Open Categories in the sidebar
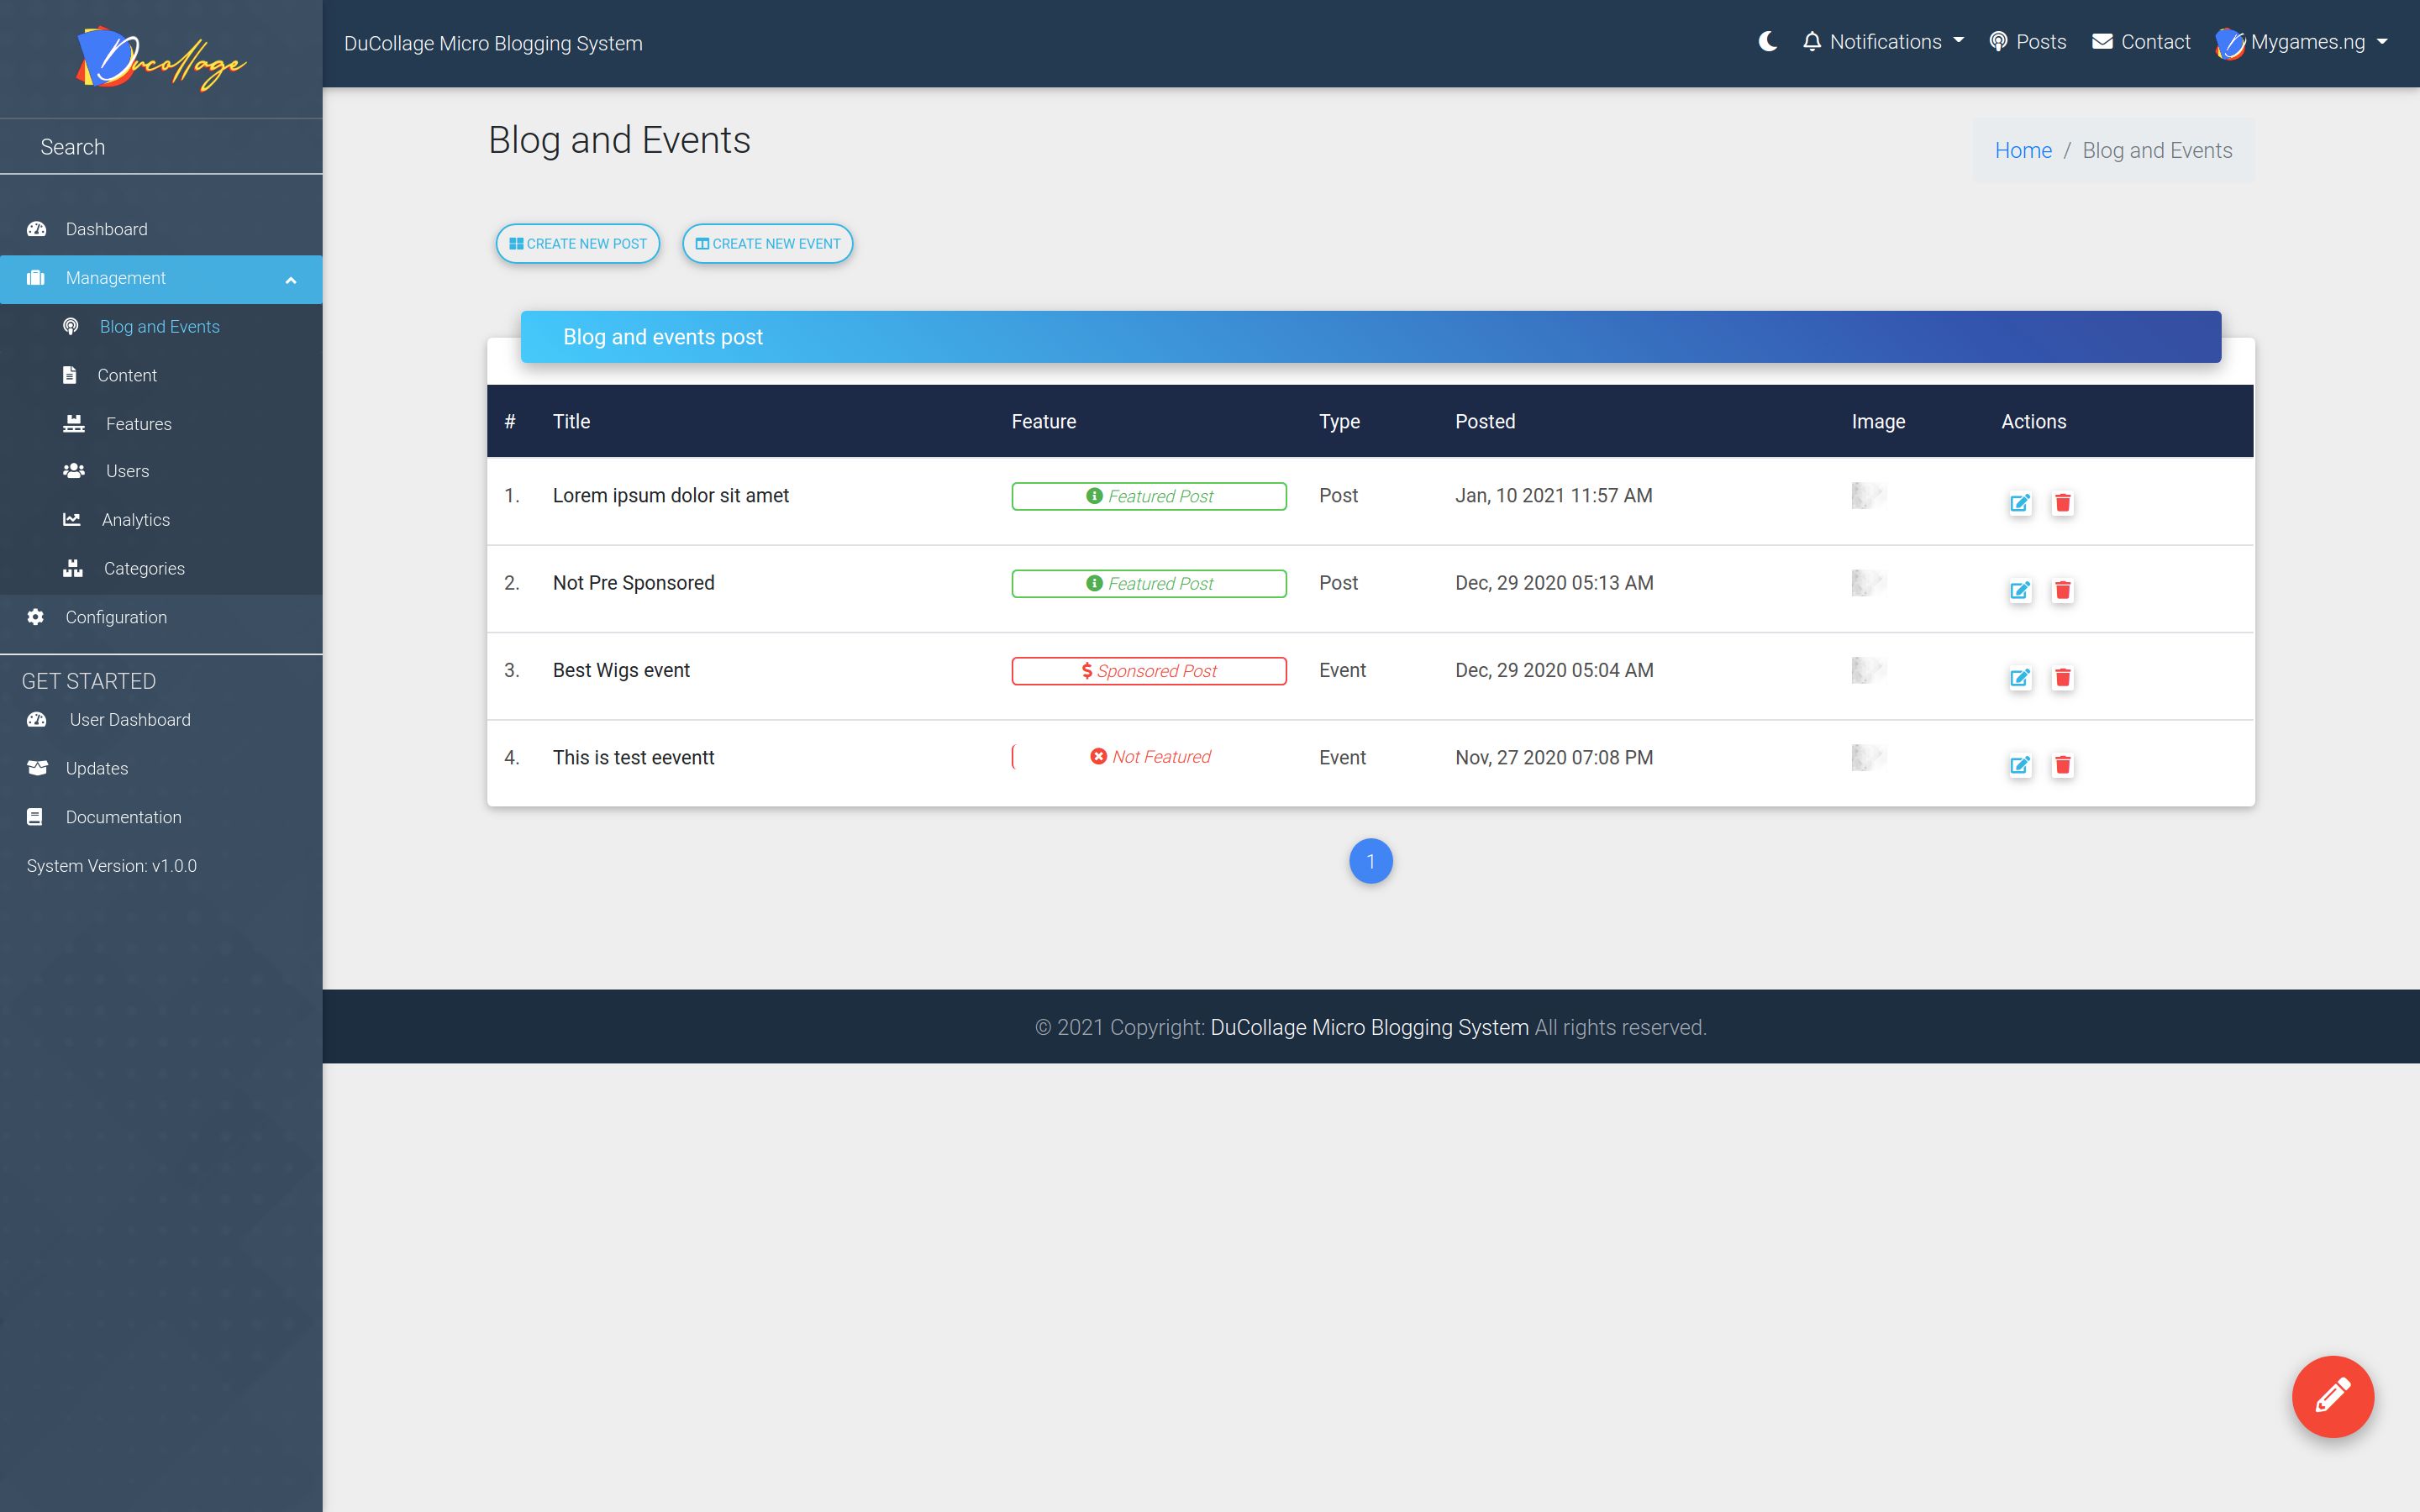 (x=161, y=569)
